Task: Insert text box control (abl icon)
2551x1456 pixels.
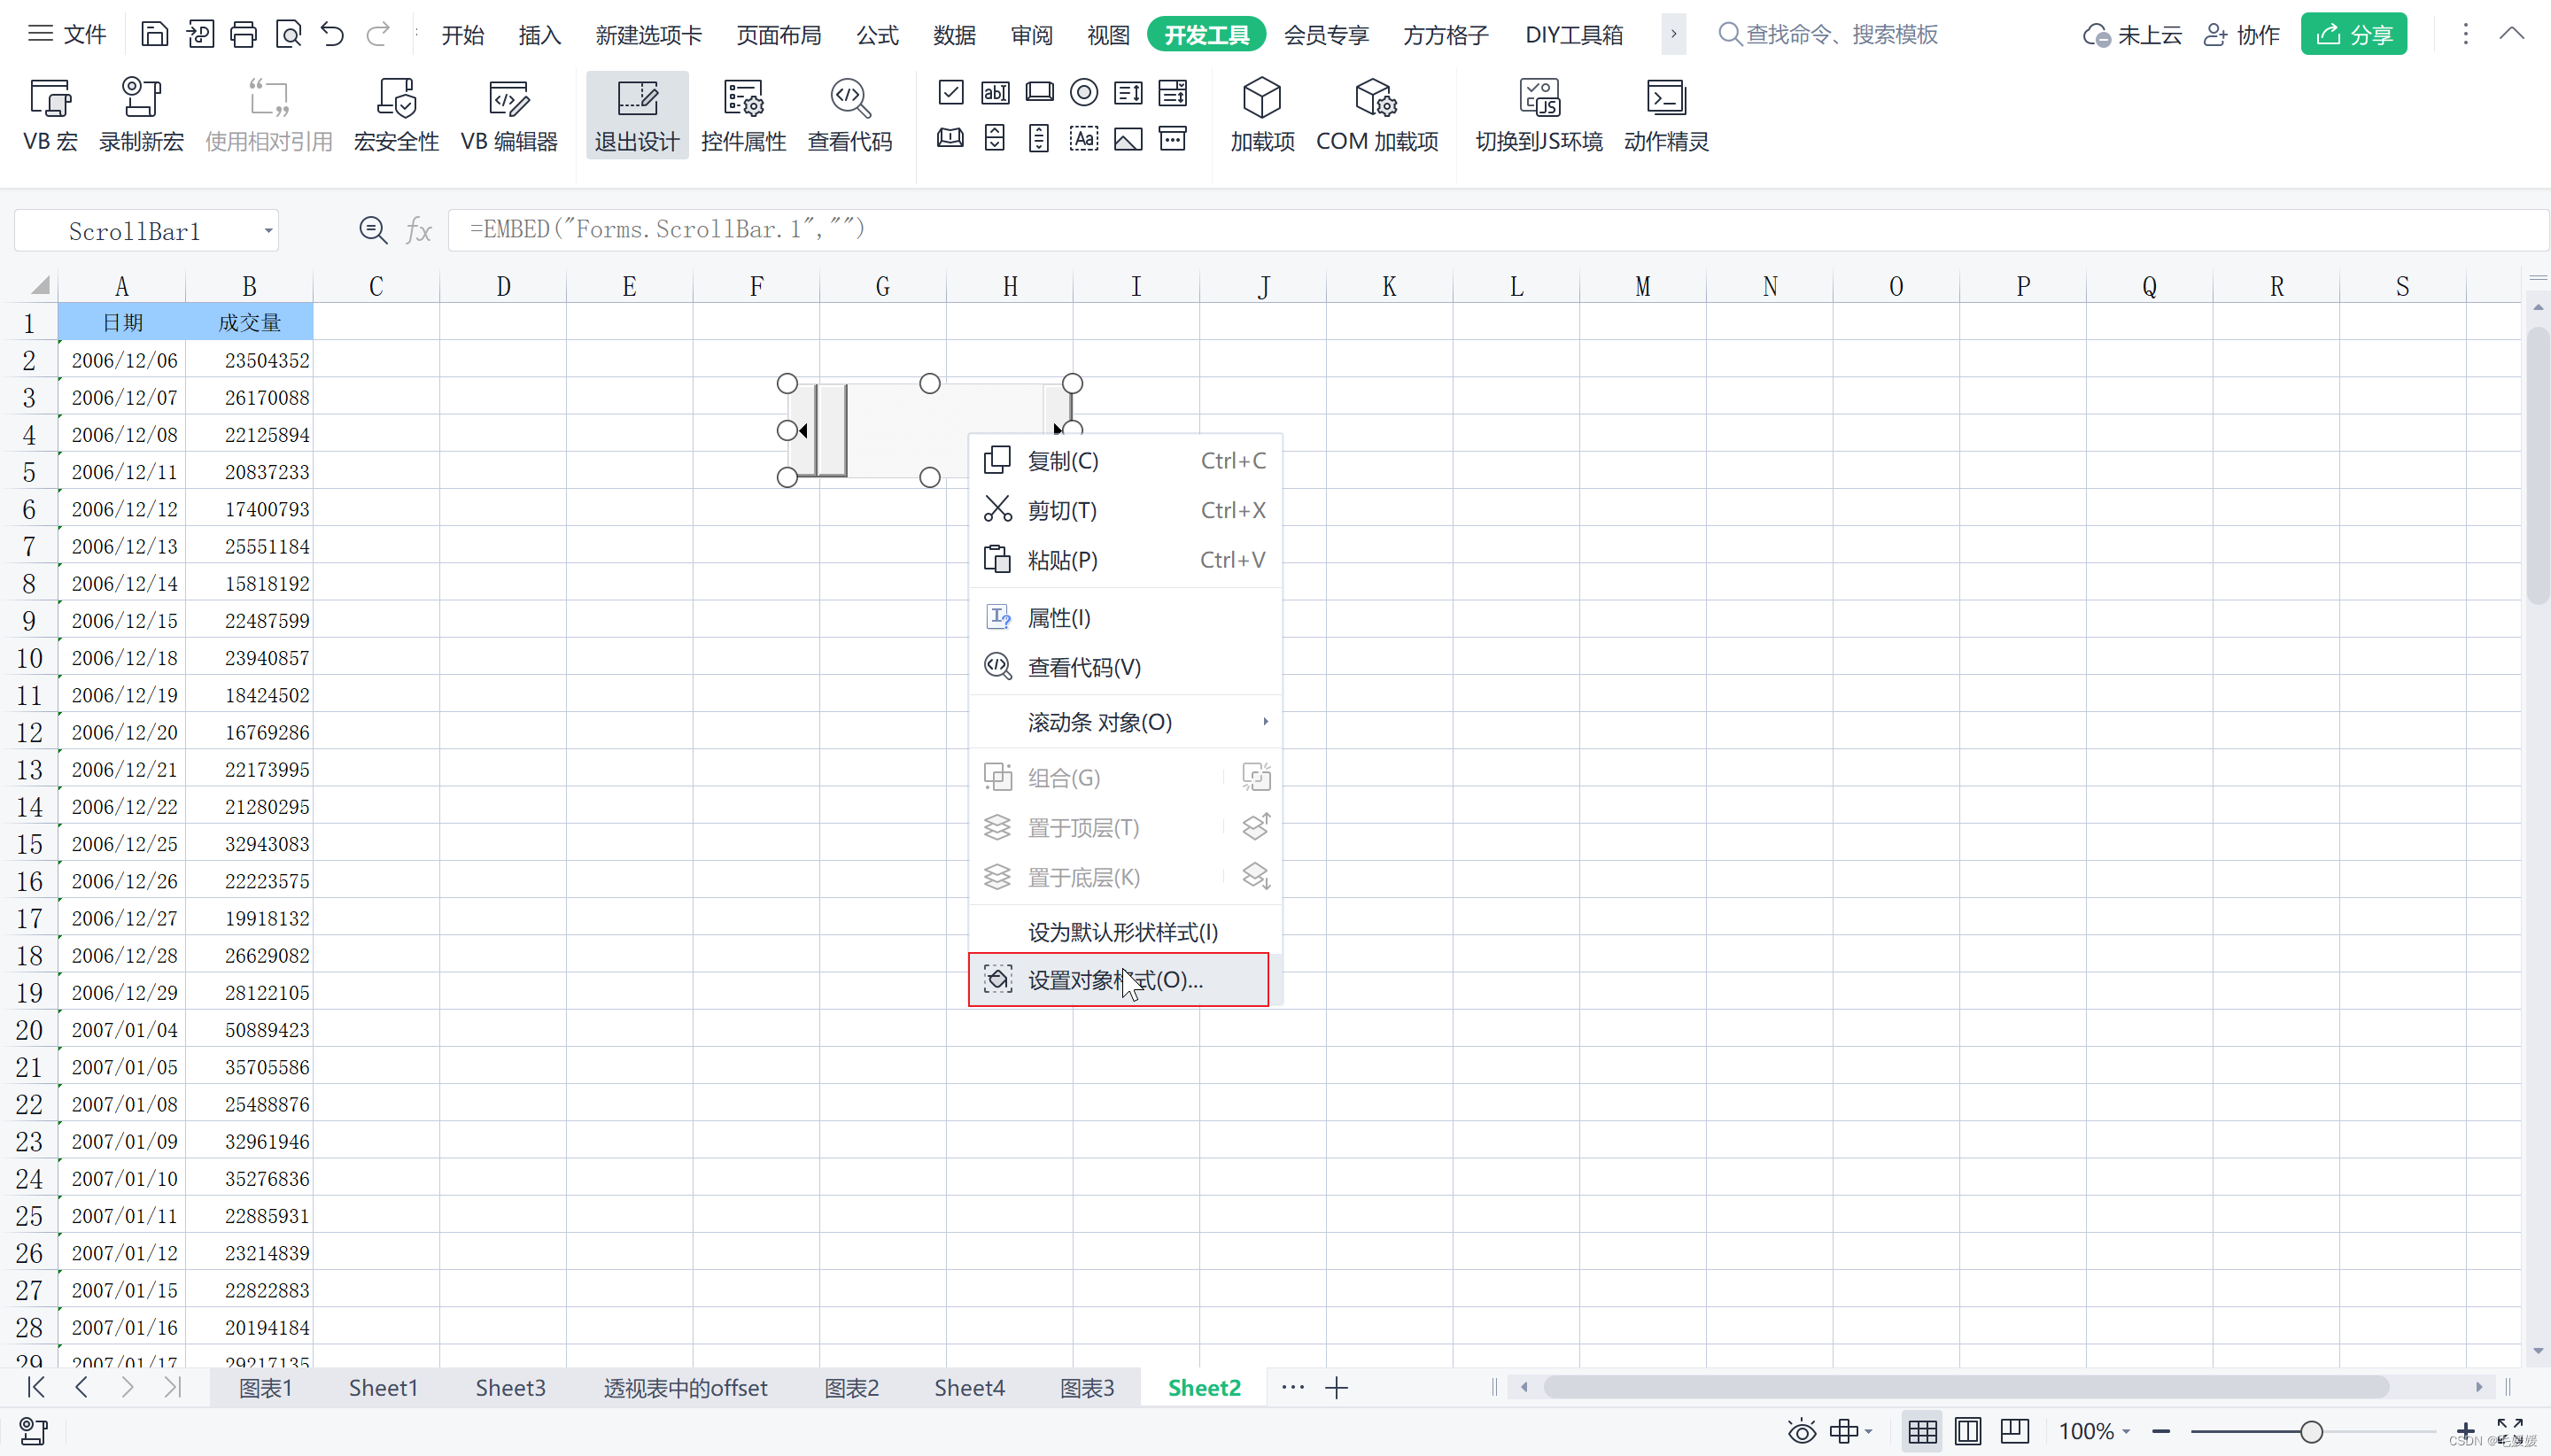Action: (x=995, y=93)
